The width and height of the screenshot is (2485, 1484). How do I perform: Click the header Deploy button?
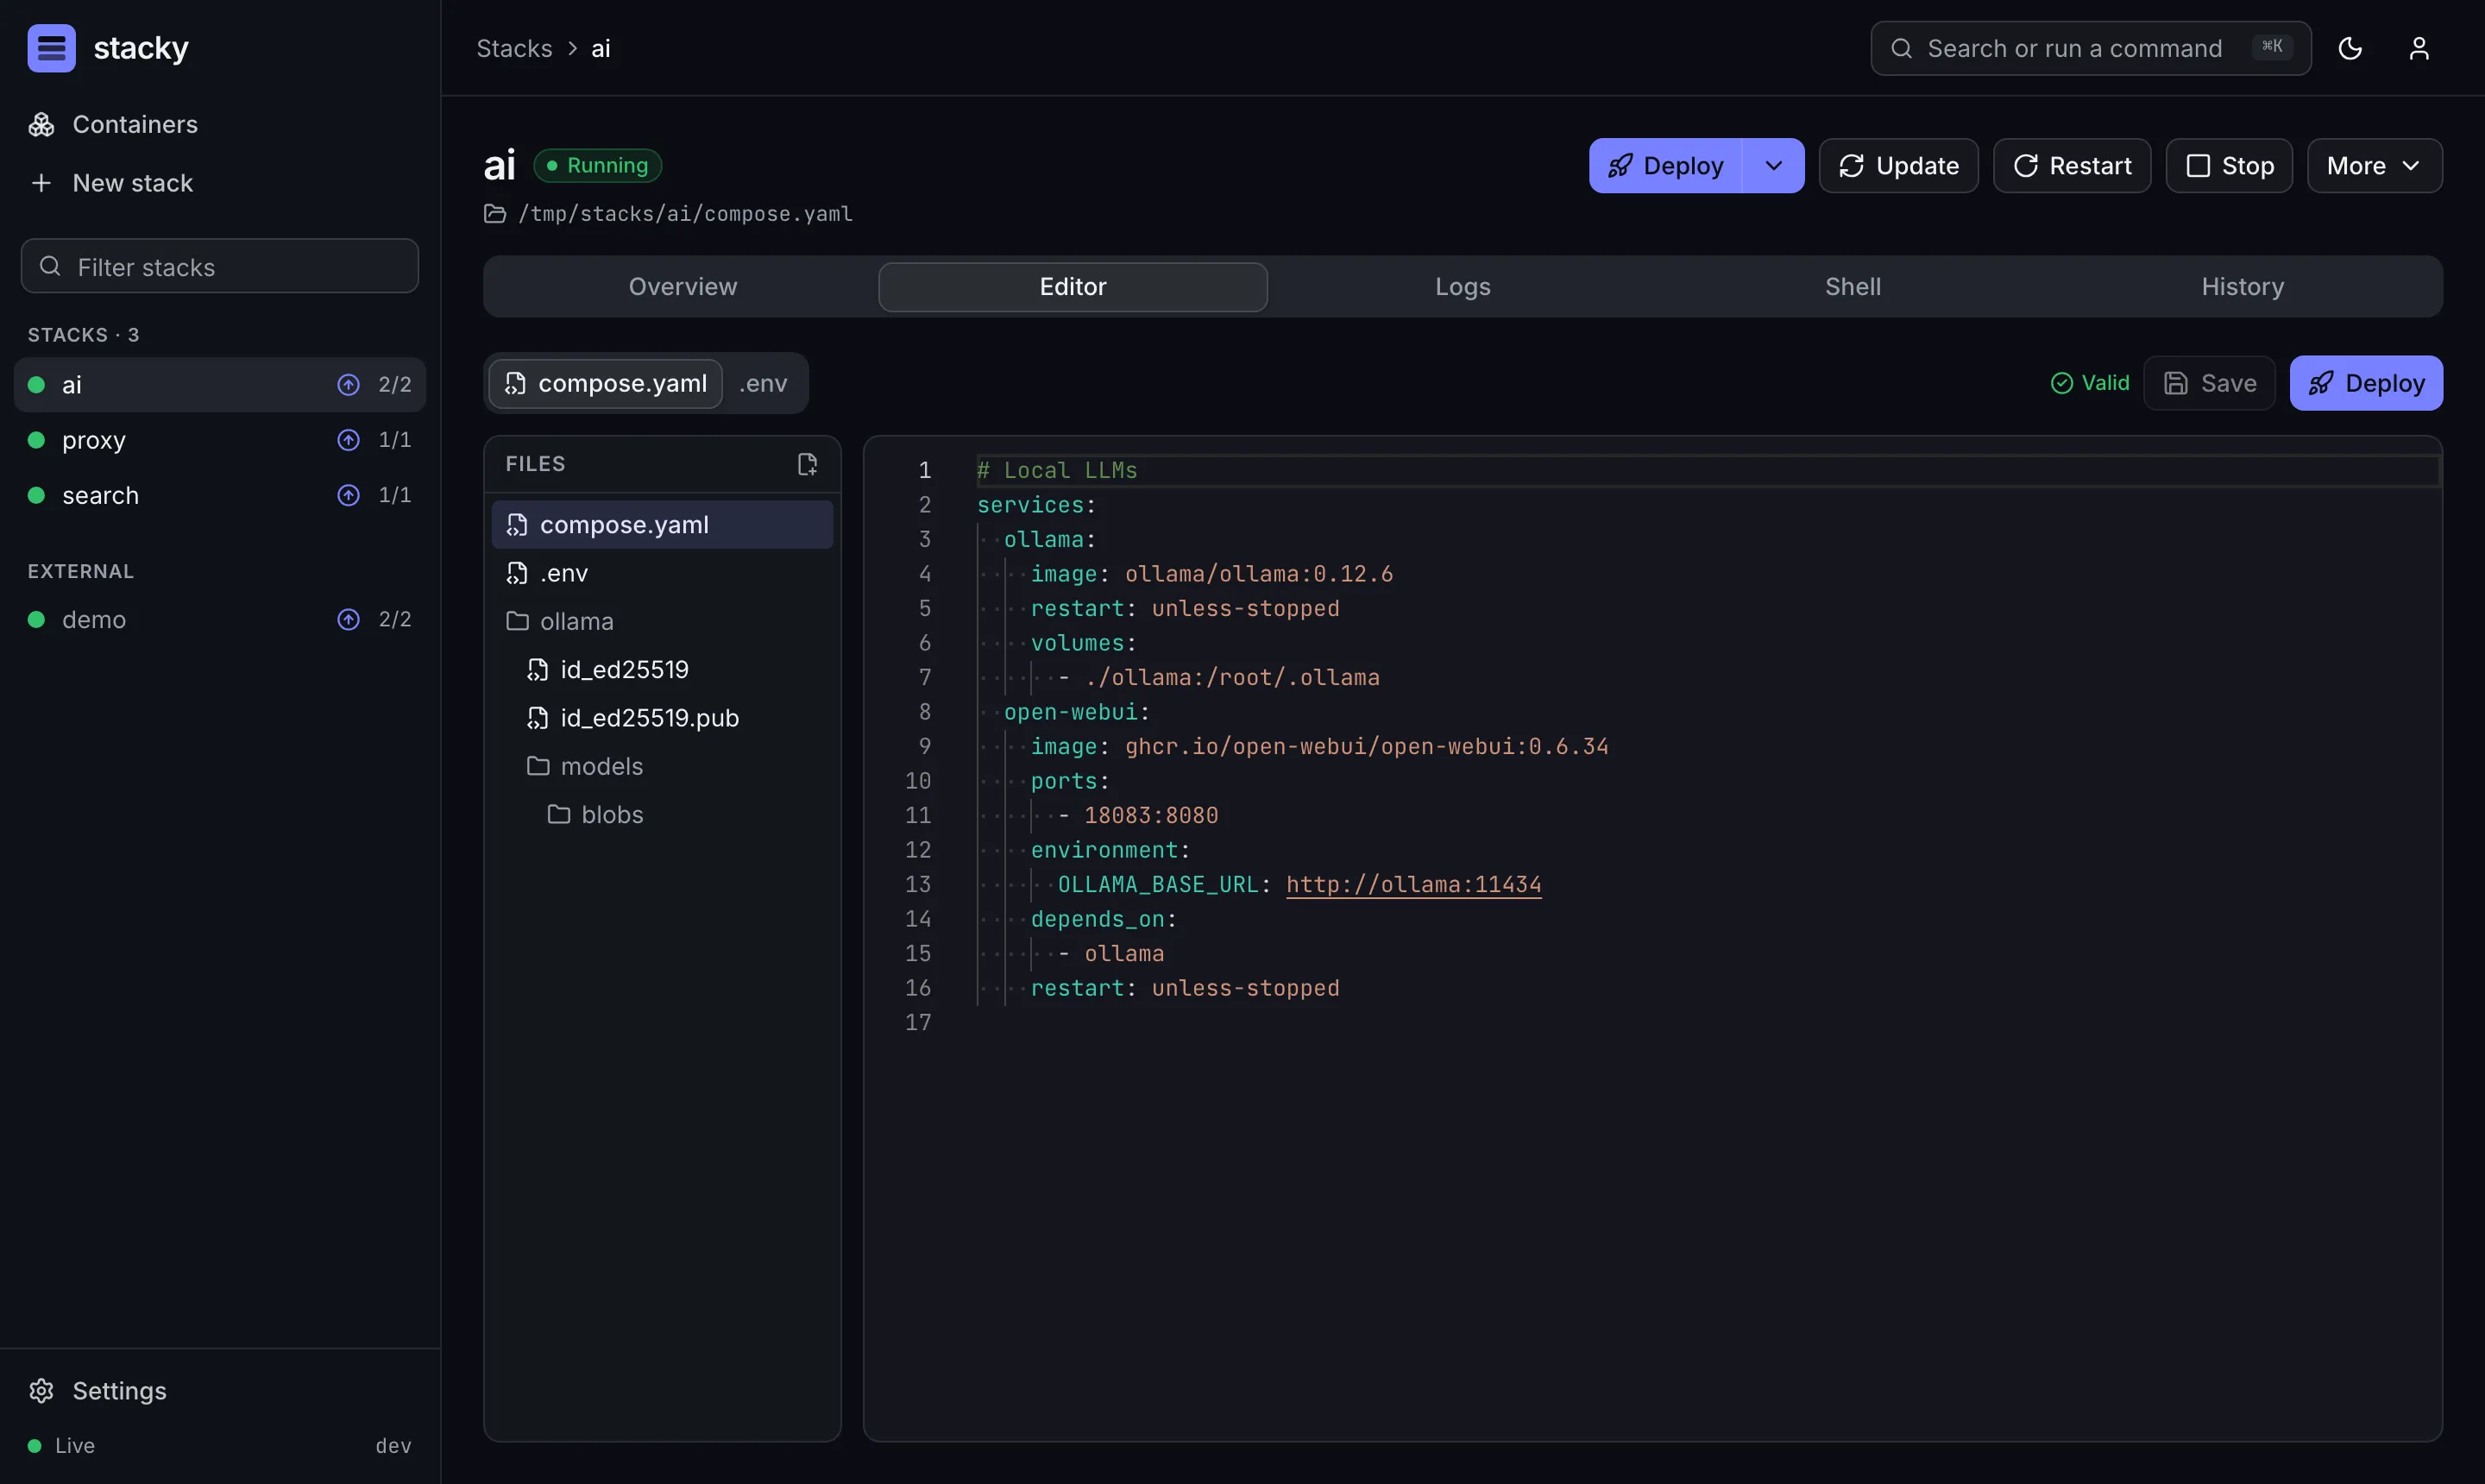[x=1665, y=165]
